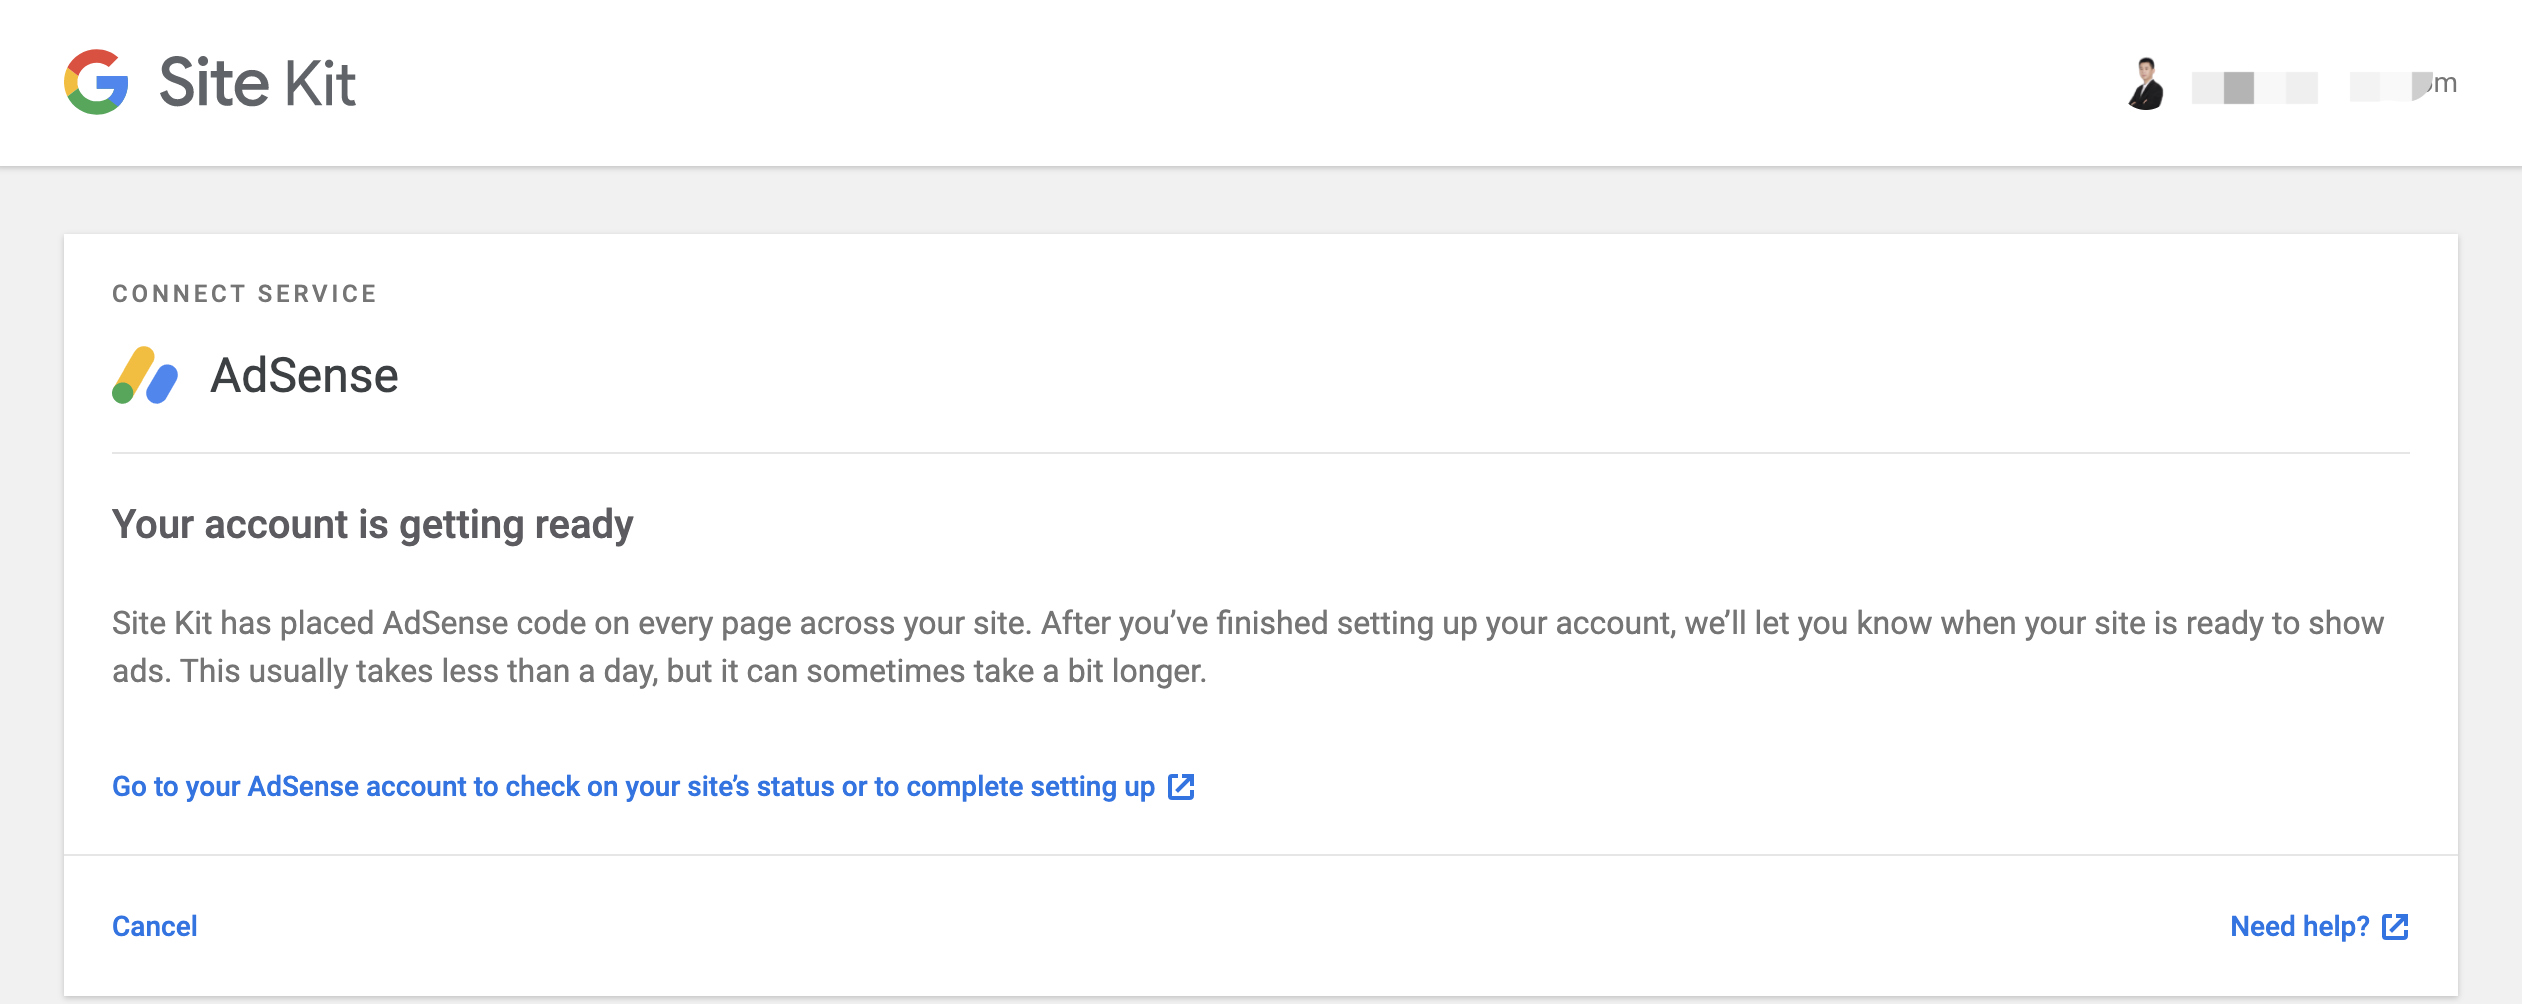This screenshot has width=2522, height=1004.
Task: Click external-link icon next to Need help?
Action: tap(2395, 927)
